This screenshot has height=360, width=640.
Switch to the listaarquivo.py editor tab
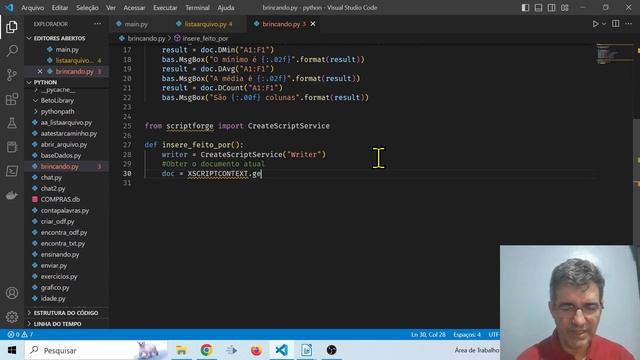[x=207, y=24]
